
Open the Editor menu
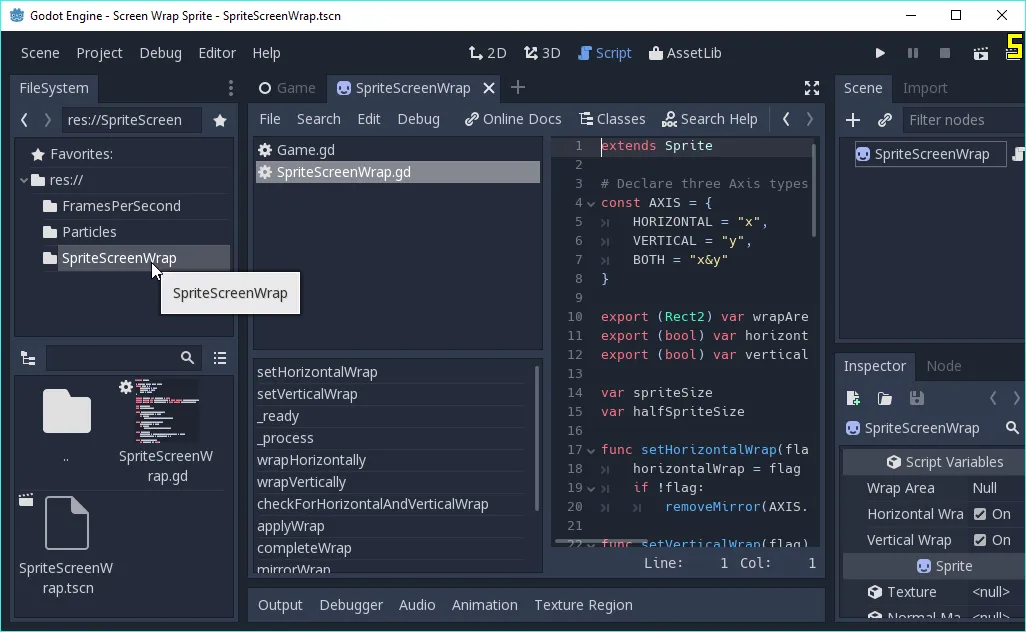point(217,53)
